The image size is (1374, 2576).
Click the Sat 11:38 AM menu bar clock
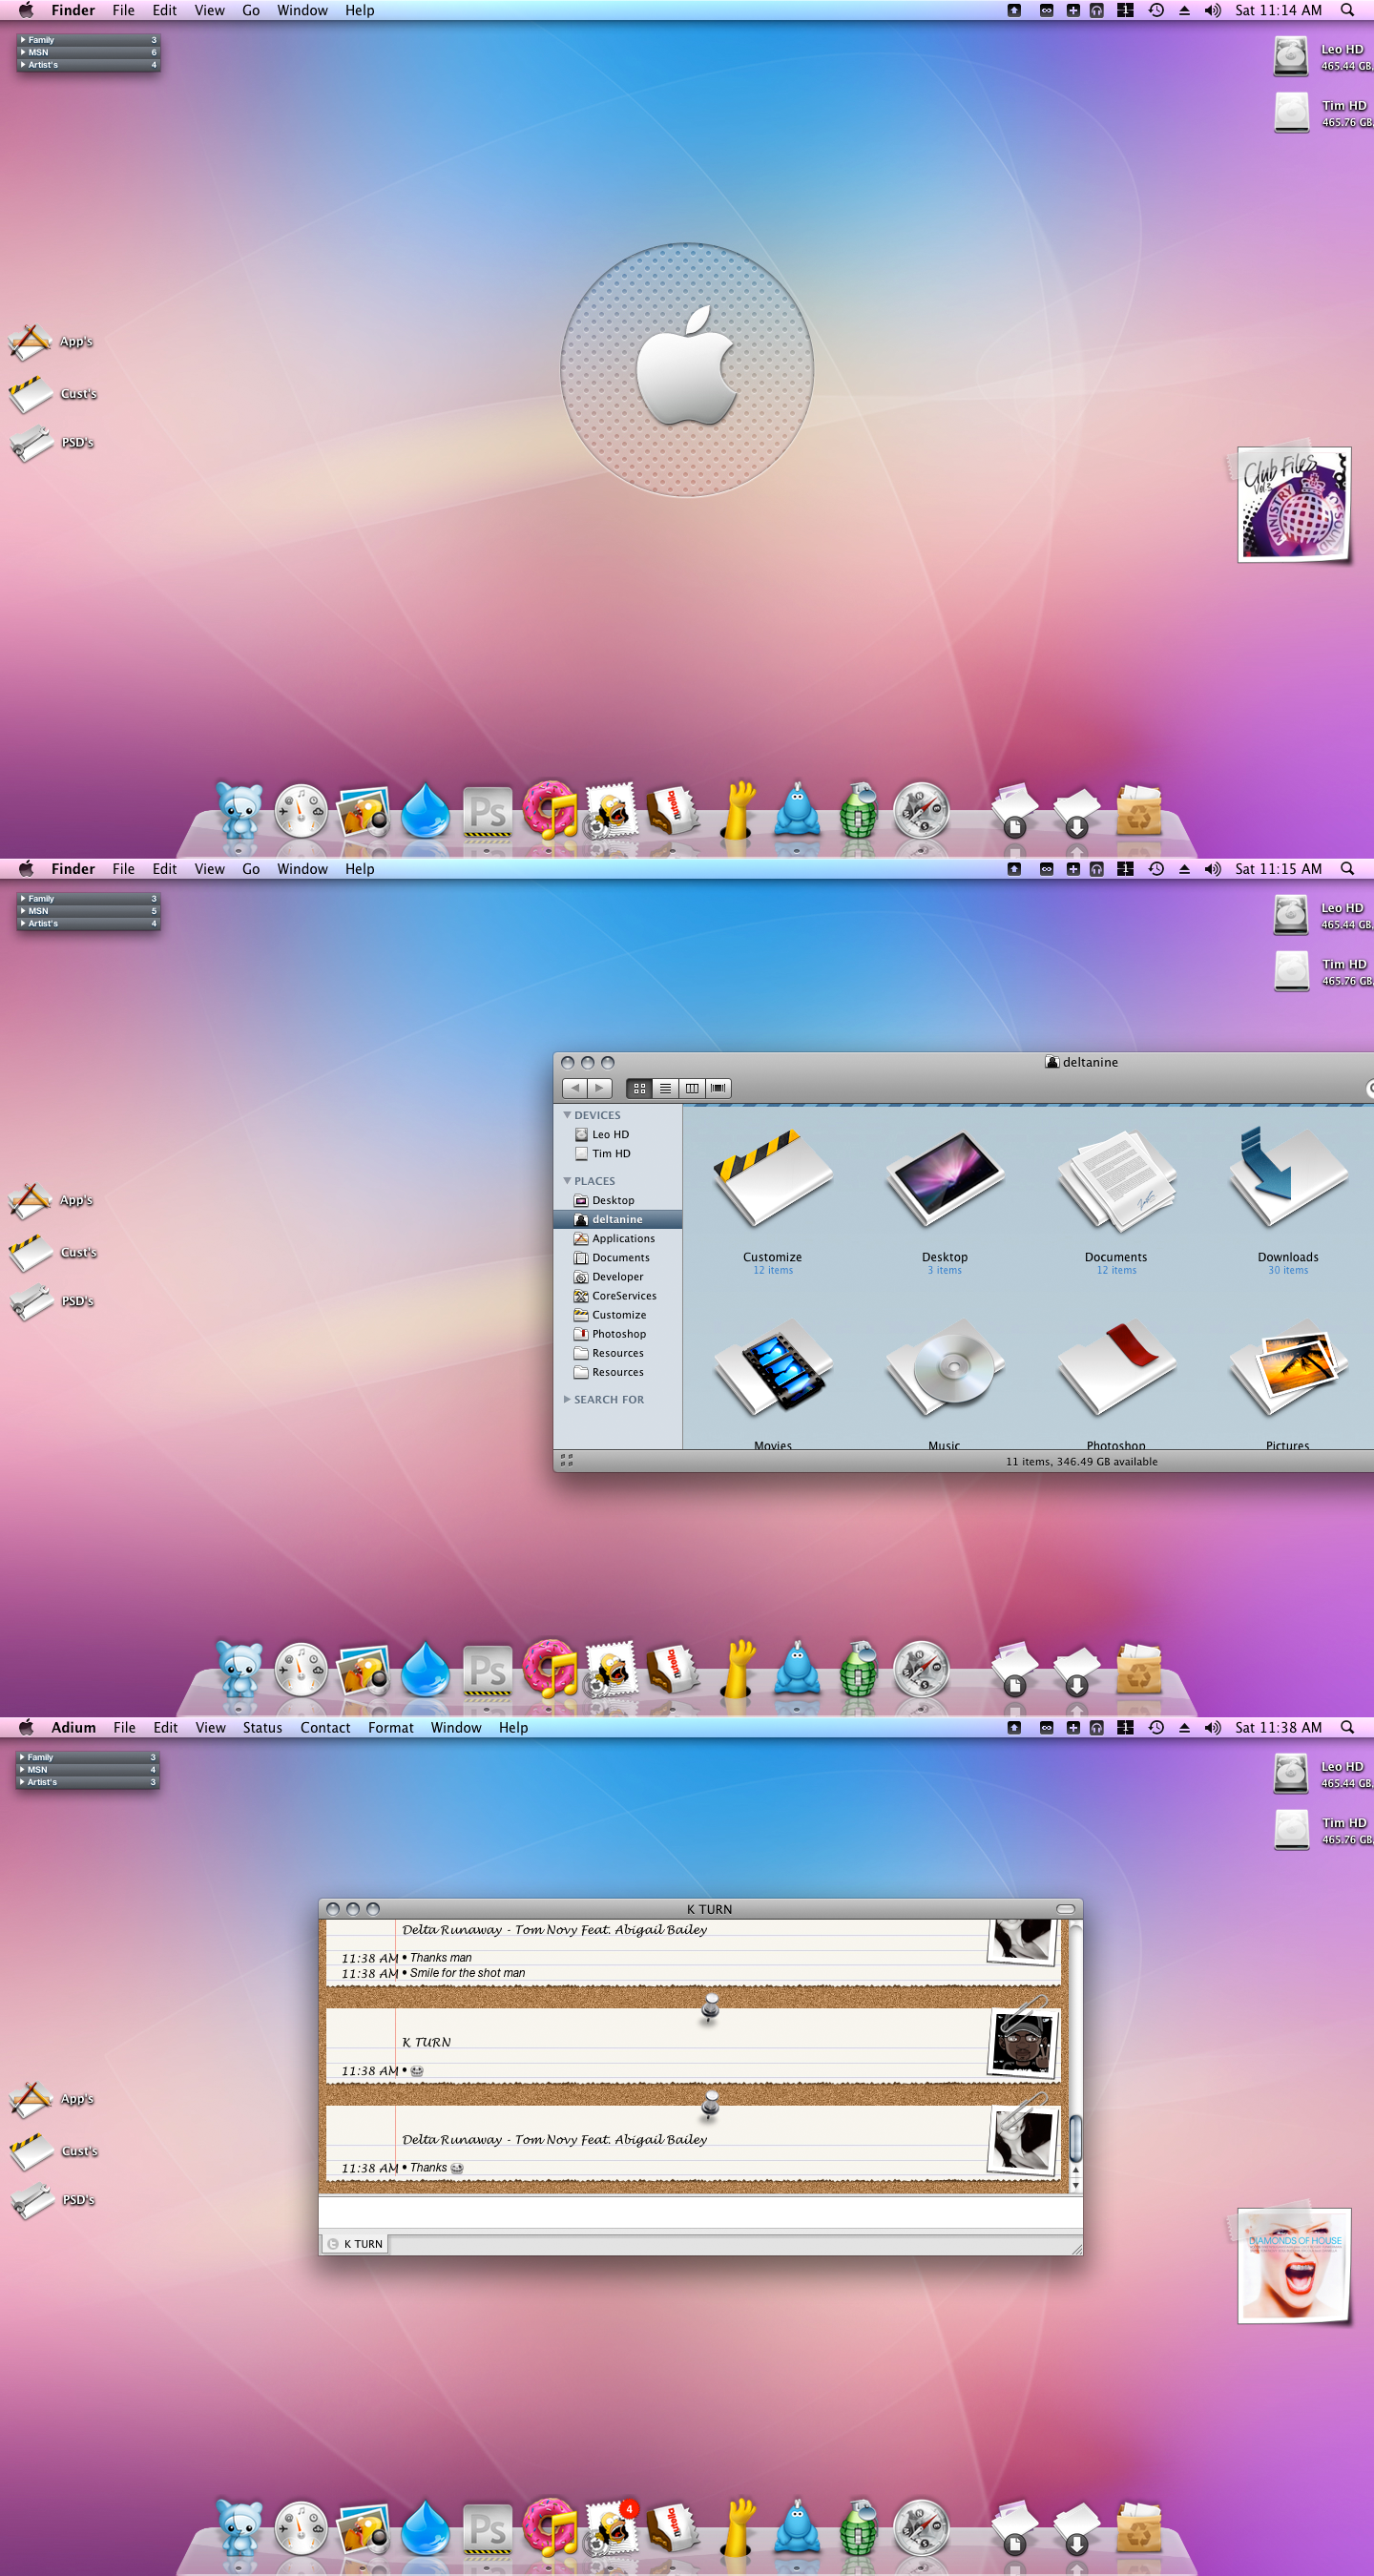pyautogui.click(x=1278, y=1727)
